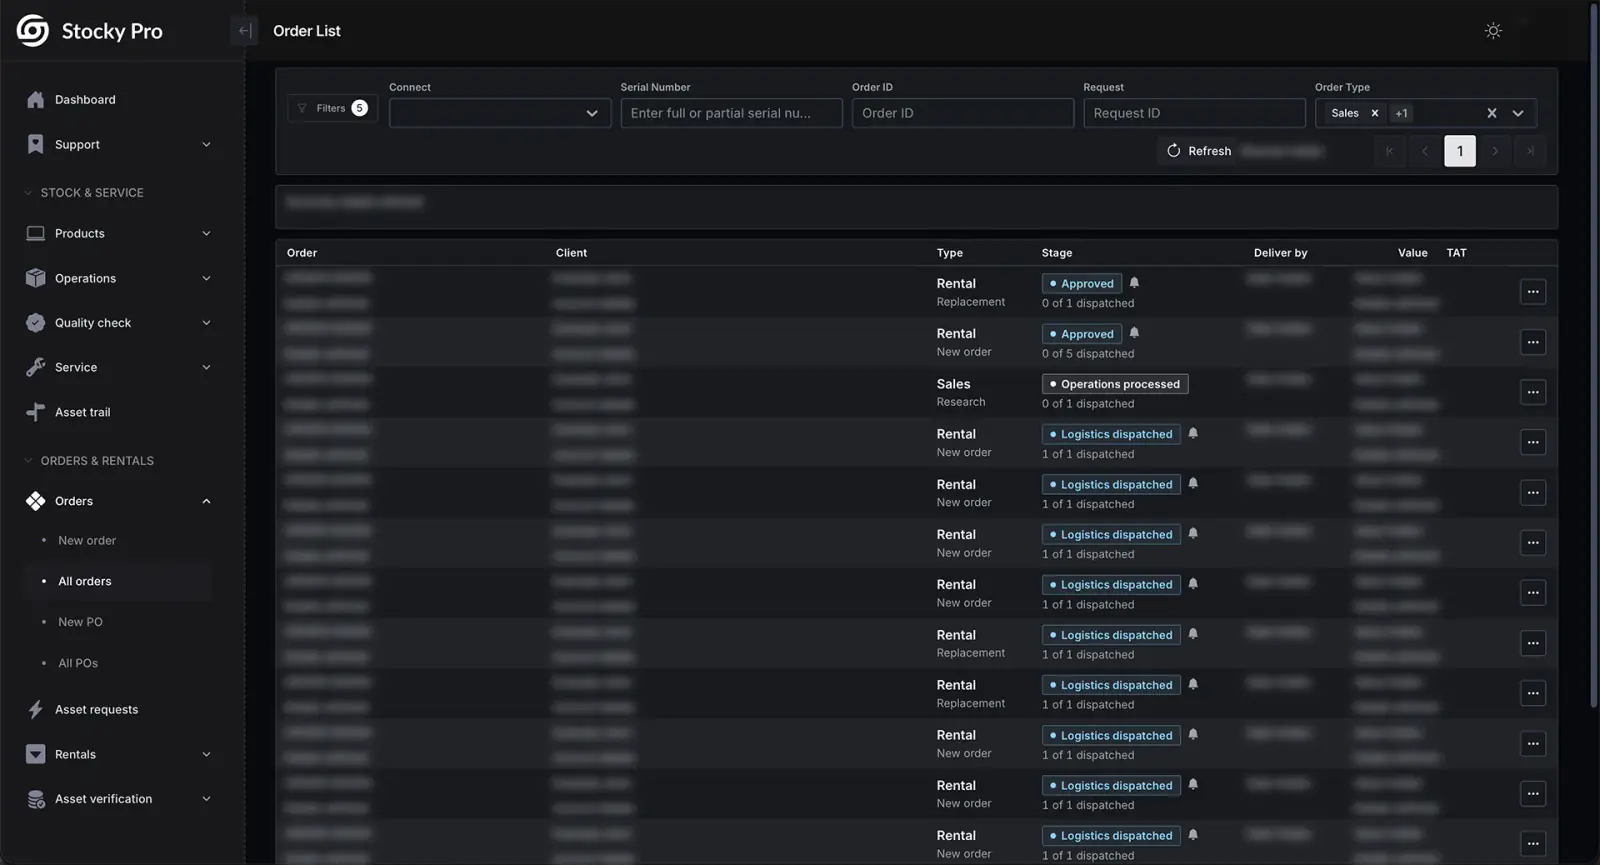Click the Orders diamond icon

point(36,501)
